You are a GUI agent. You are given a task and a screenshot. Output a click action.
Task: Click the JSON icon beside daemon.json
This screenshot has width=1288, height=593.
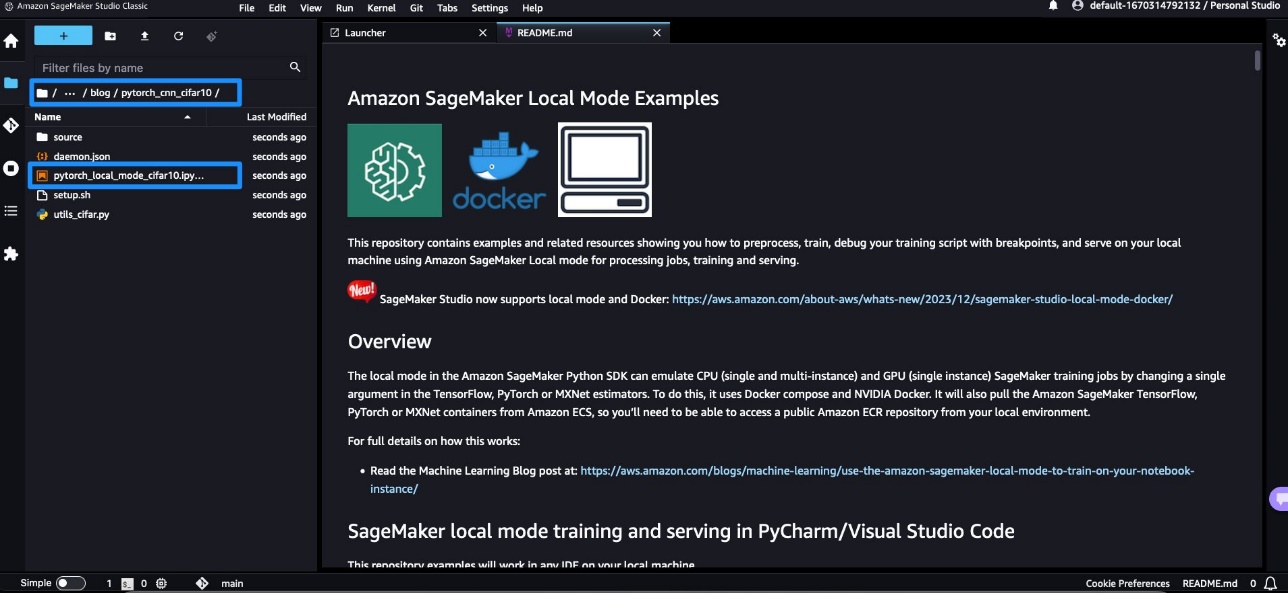[x=42, y=157]
